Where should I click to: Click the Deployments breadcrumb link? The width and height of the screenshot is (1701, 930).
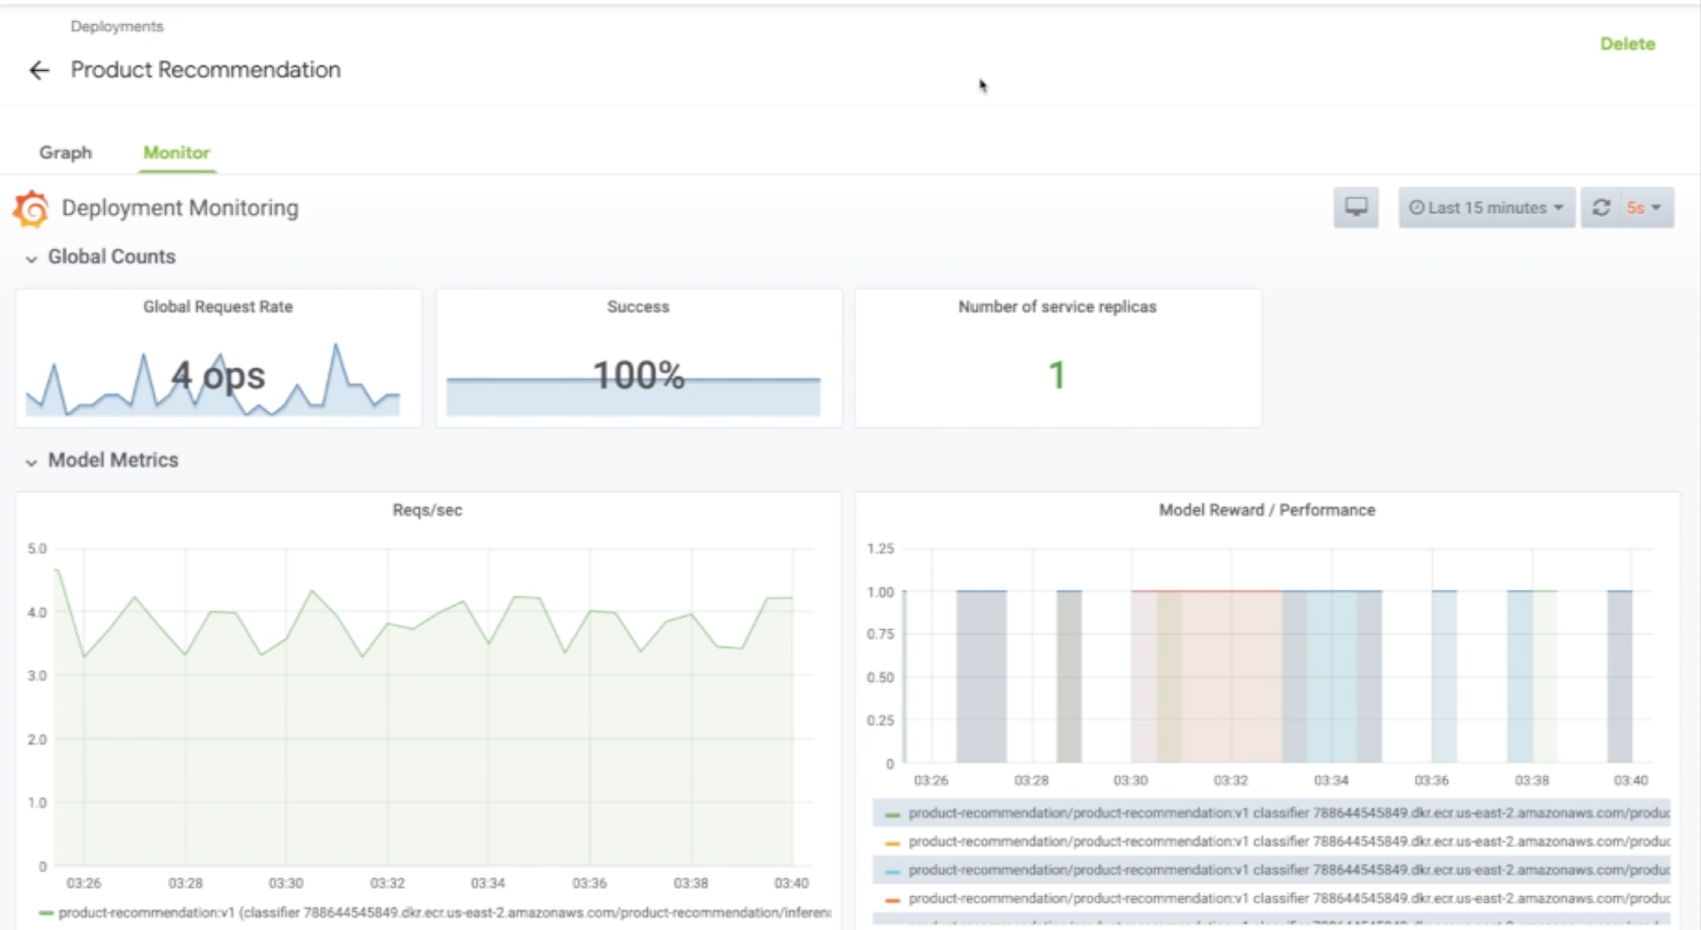(x=117, y=26)
